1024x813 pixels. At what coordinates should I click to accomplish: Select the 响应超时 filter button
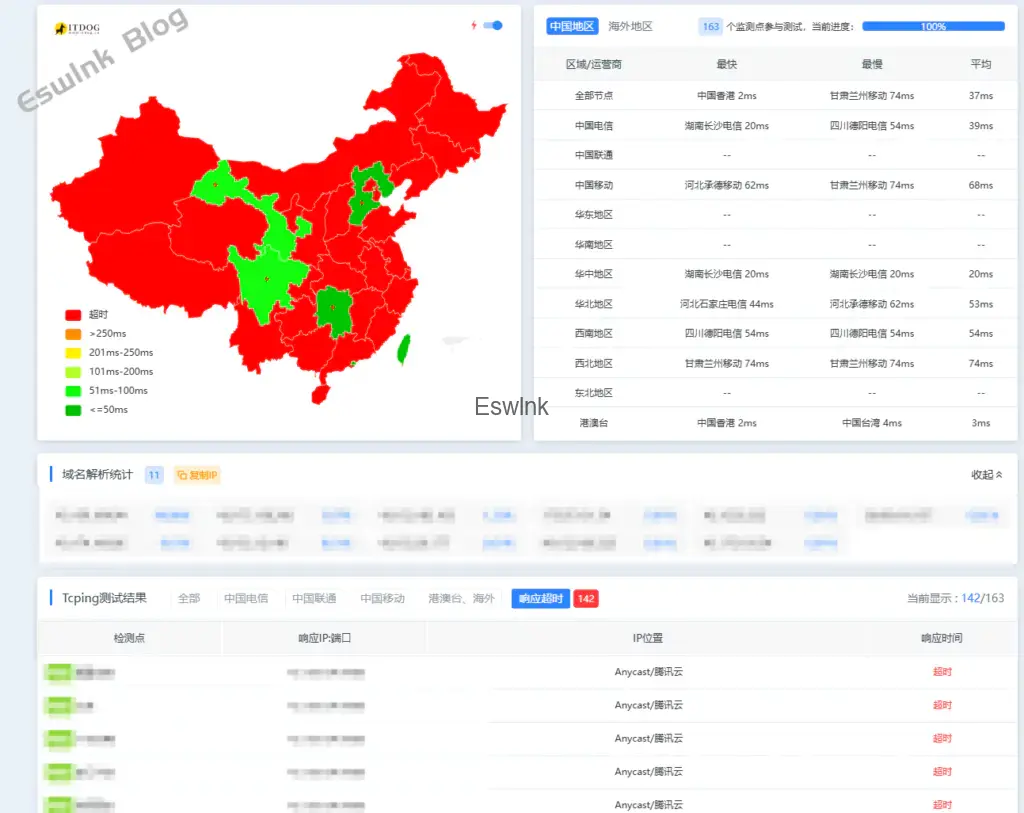541,598
